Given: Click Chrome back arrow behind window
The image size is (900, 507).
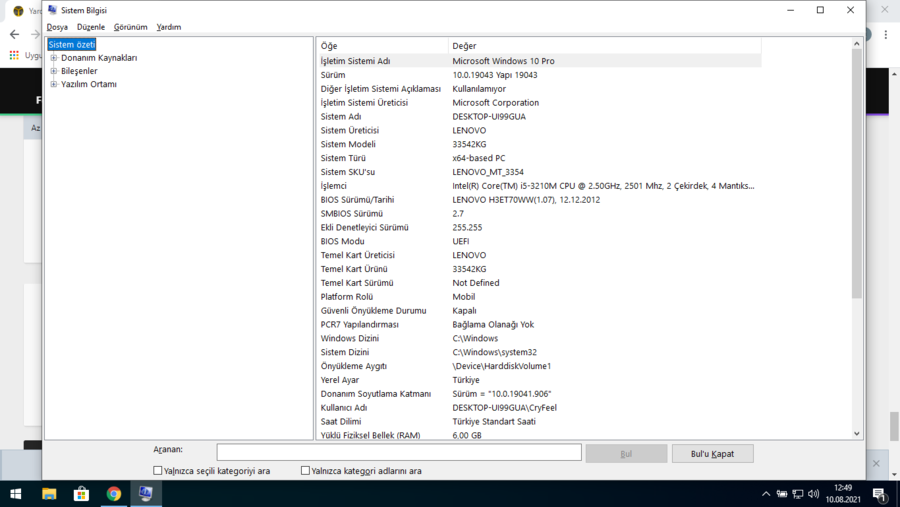Looking at the screenshot, I should point(14,34).
